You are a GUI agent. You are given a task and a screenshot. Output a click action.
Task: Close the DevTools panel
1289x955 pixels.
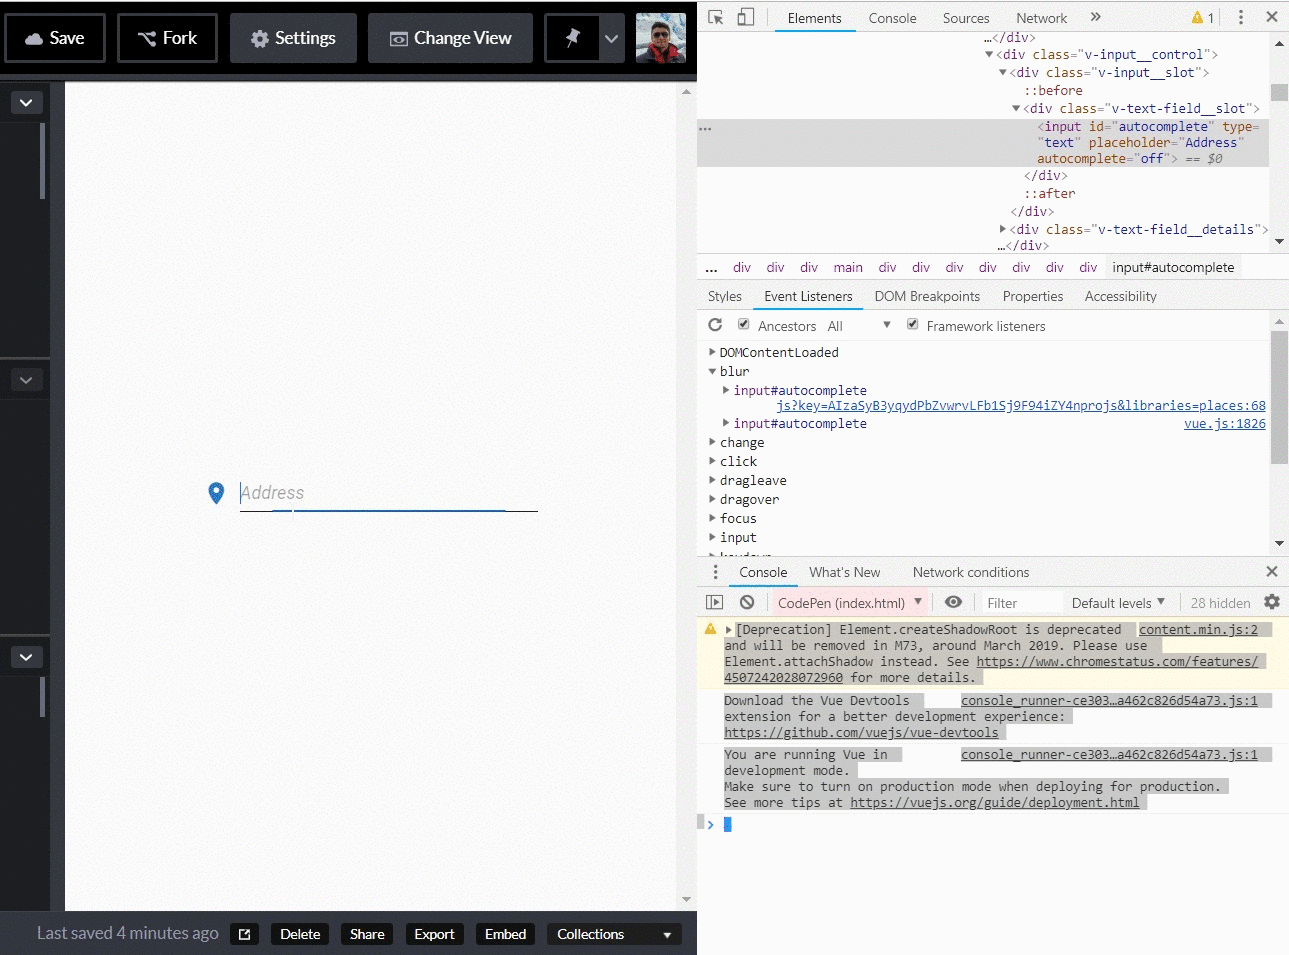click(1272, 17)
